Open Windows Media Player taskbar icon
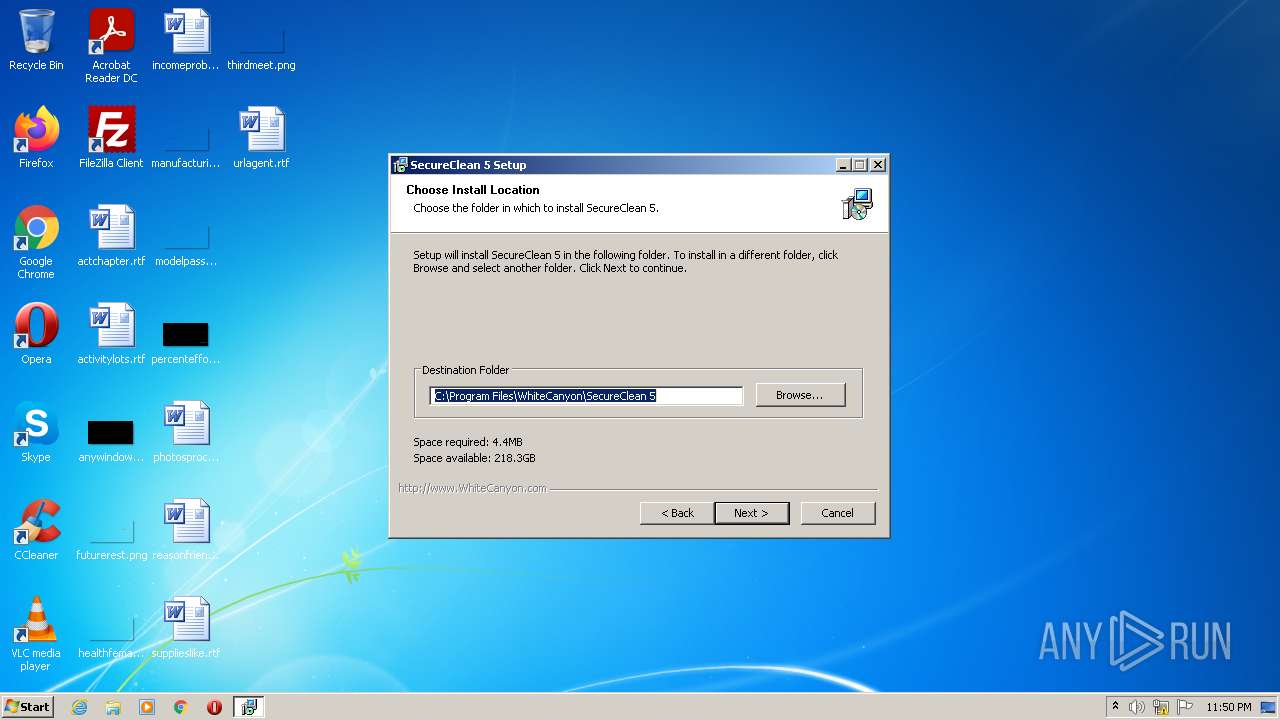 (147, 707)
